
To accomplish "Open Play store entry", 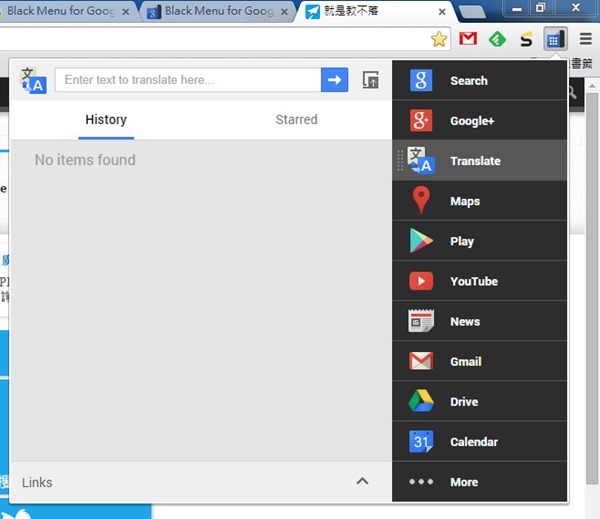I will pyautogui.click(x=479, y=241).
